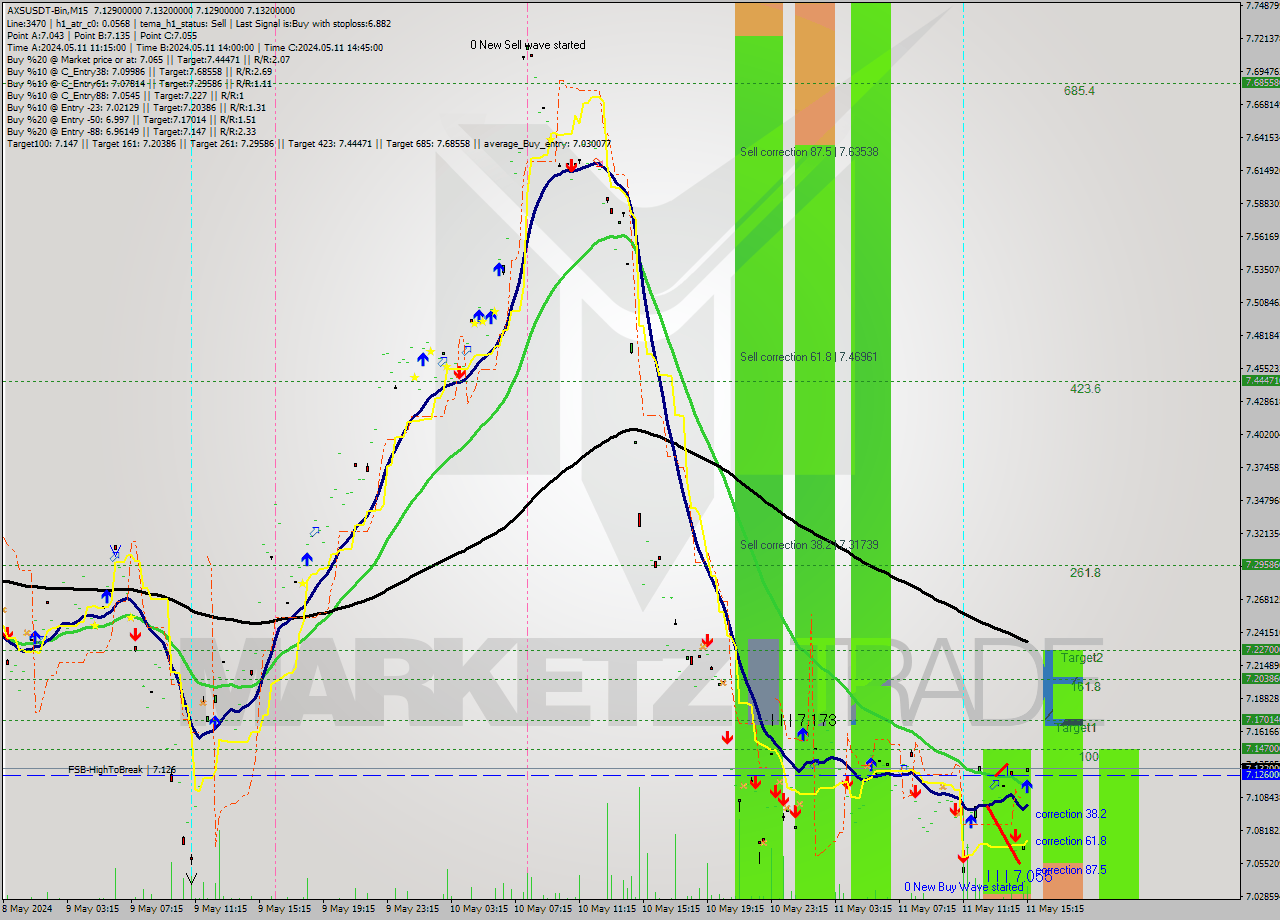
Task: Click the Target2 label
Action: click(x=1081, y=658)
